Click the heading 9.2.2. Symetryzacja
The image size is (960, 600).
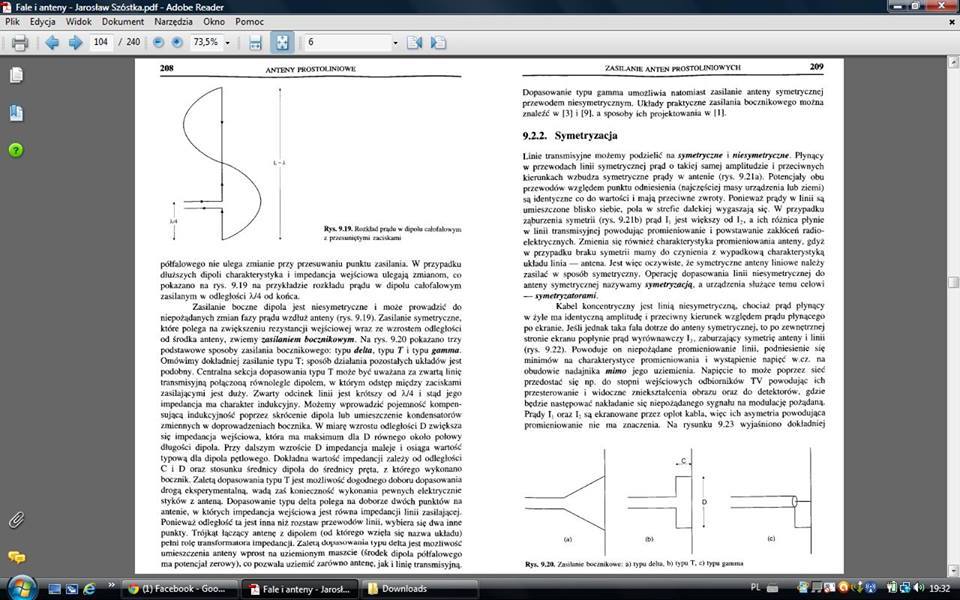click(570, 135)
